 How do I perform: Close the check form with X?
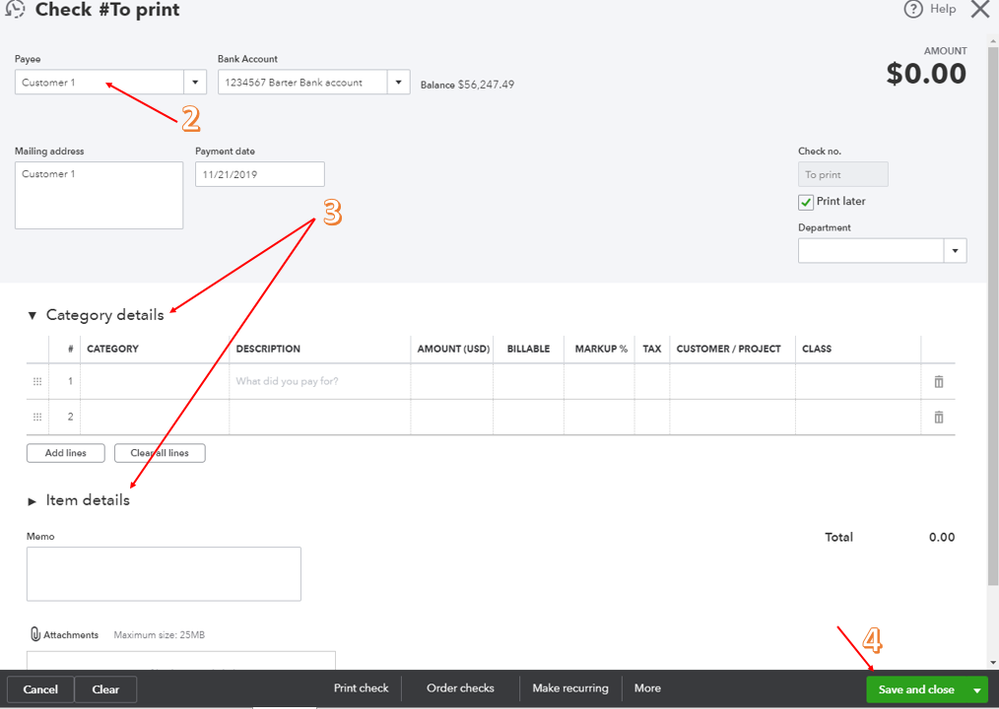pyautogui.click(x=980, y=9)
